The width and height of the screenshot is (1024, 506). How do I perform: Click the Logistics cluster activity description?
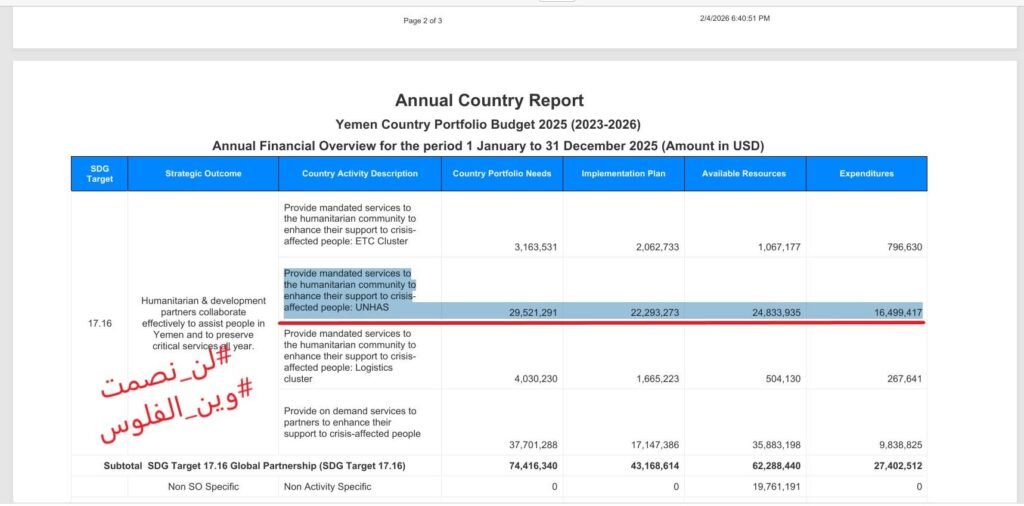click(x=350, y=356)
